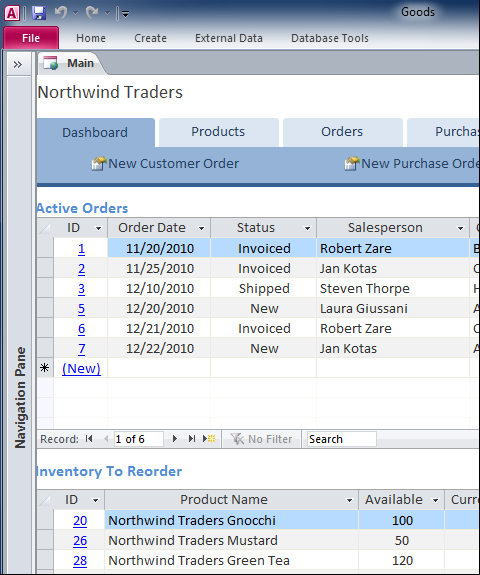Image resolution: width=480 pixels, height=575 pixels.
Task: Open the Customize Quick Access Toolbar menu
Action: 125,14
